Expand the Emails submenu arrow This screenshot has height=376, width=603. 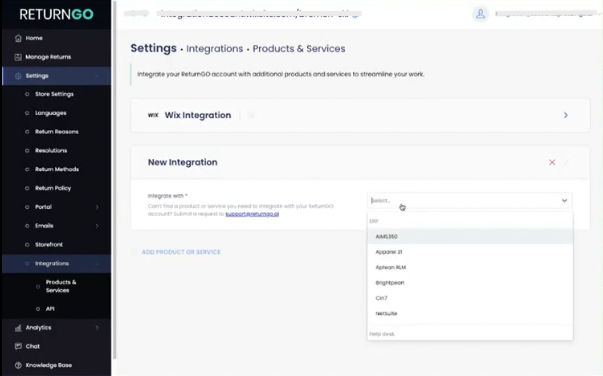(x=97, y=226)
